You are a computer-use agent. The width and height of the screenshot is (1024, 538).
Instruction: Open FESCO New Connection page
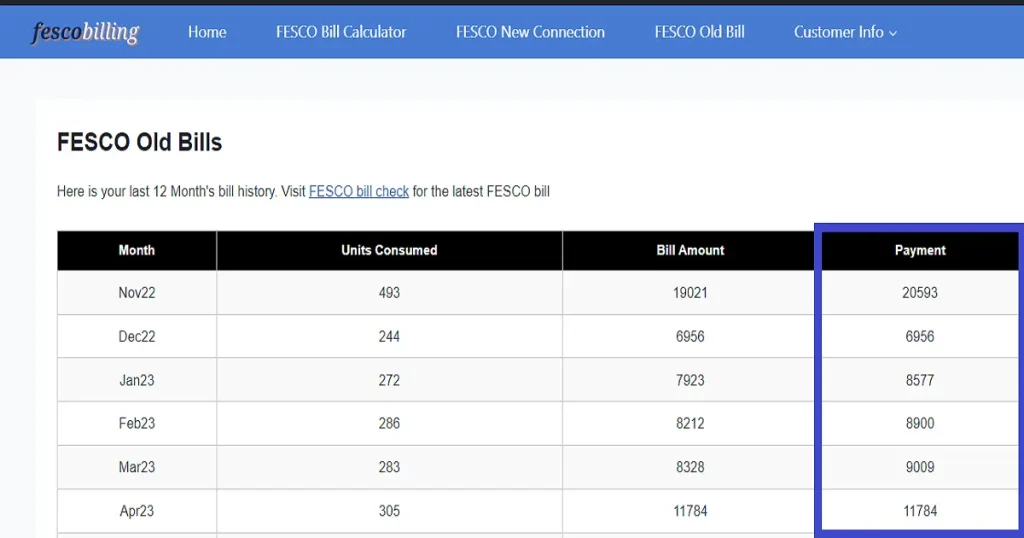tap(530, 32)
